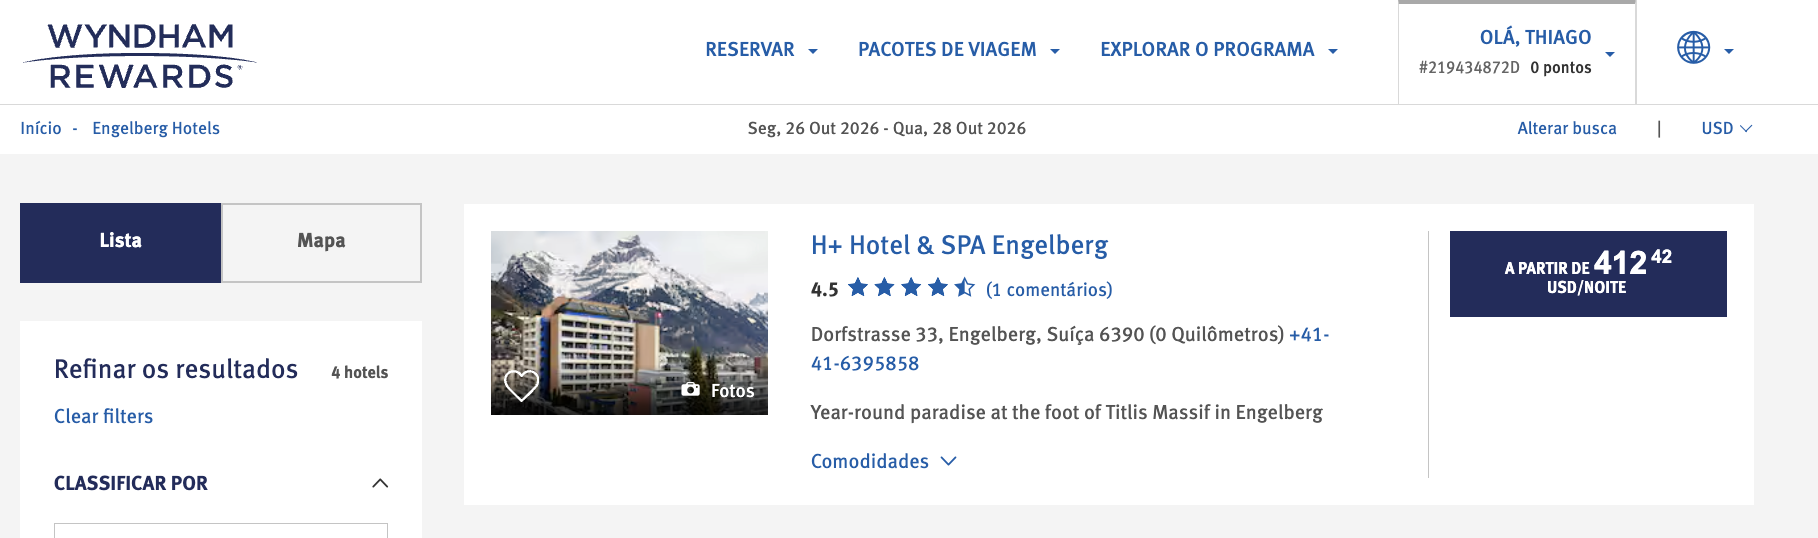Open H+ Hotel & SPA Engelberg title
The image size is (1818, 538).
click(x=959, y=245)
